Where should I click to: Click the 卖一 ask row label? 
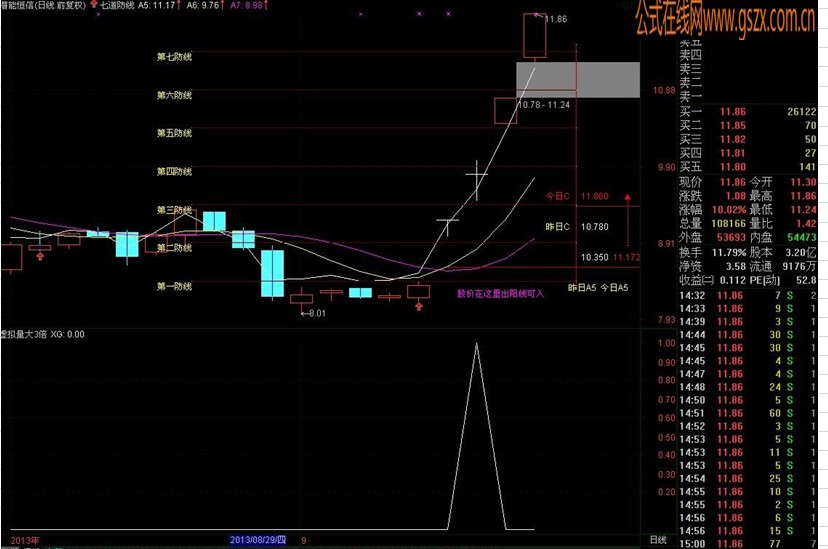click(x=691, y=97)
